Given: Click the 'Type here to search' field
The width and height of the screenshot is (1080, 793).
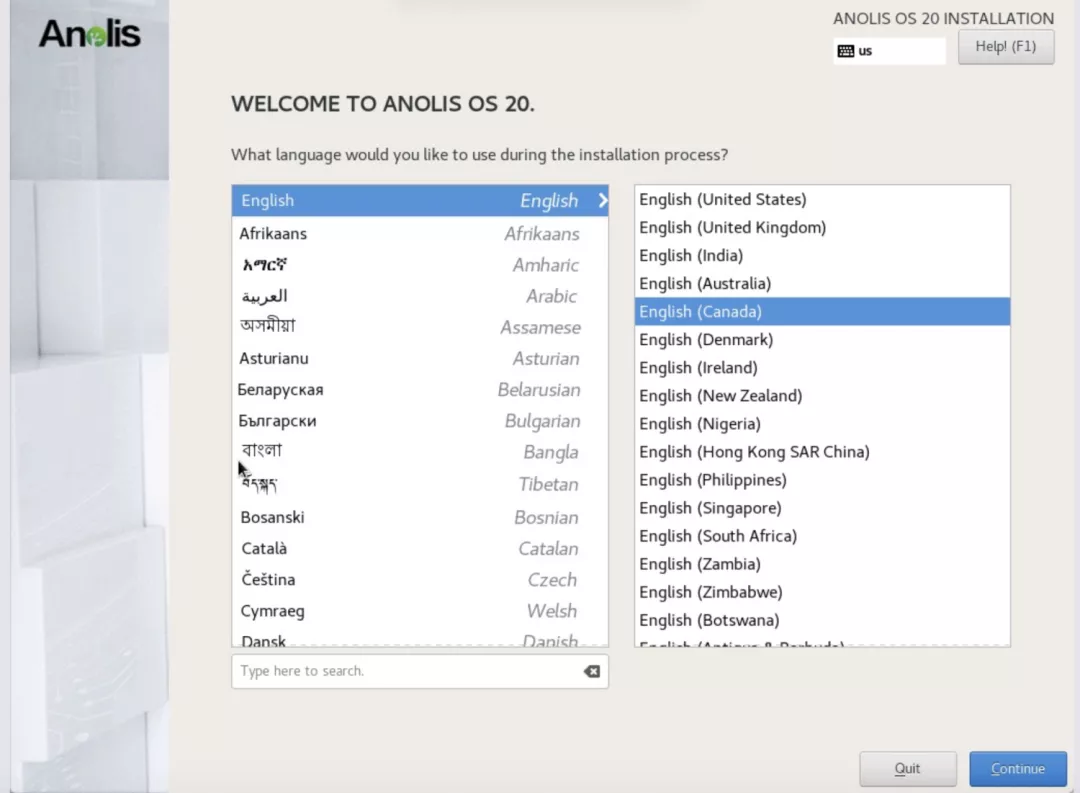Looking at the screenshot, I should (419, 671).
